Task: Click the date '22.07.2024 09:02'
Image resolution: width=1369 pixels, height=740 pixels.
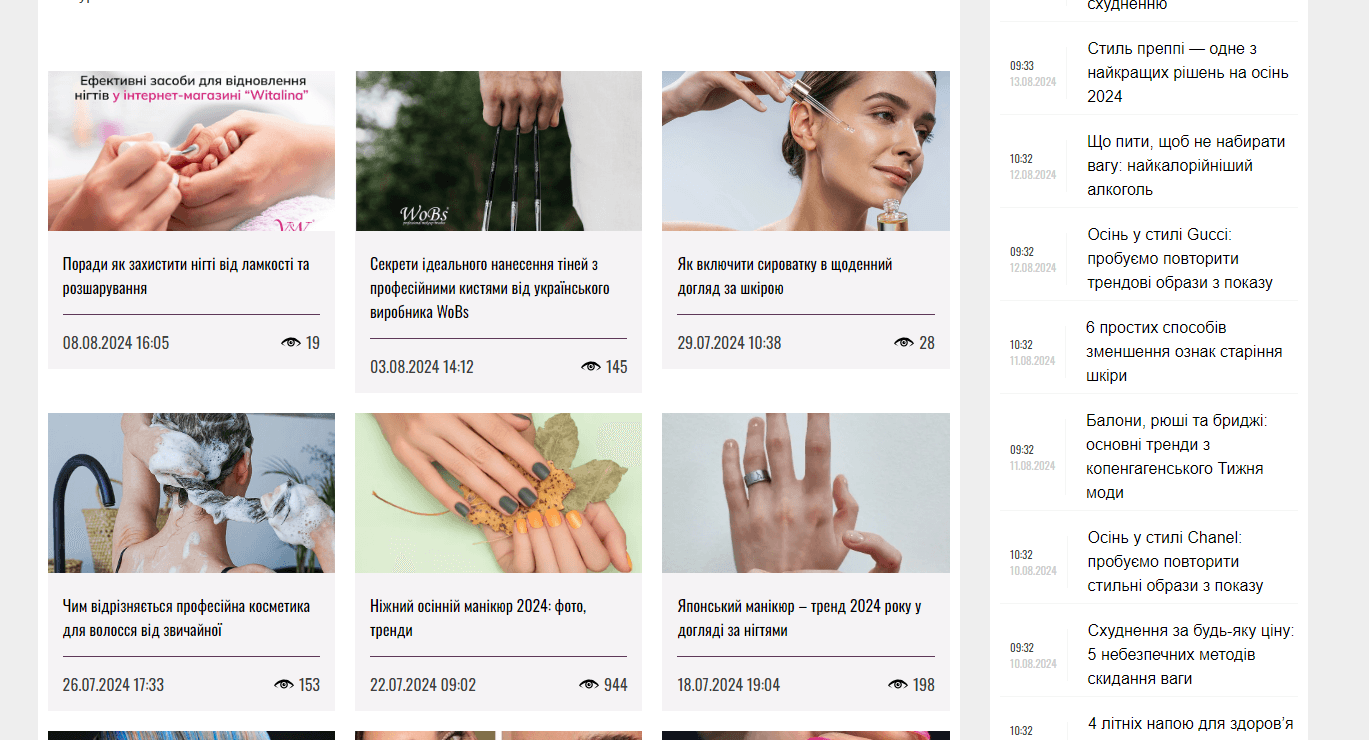Action: pyautogui.click(x=423, y=685)
